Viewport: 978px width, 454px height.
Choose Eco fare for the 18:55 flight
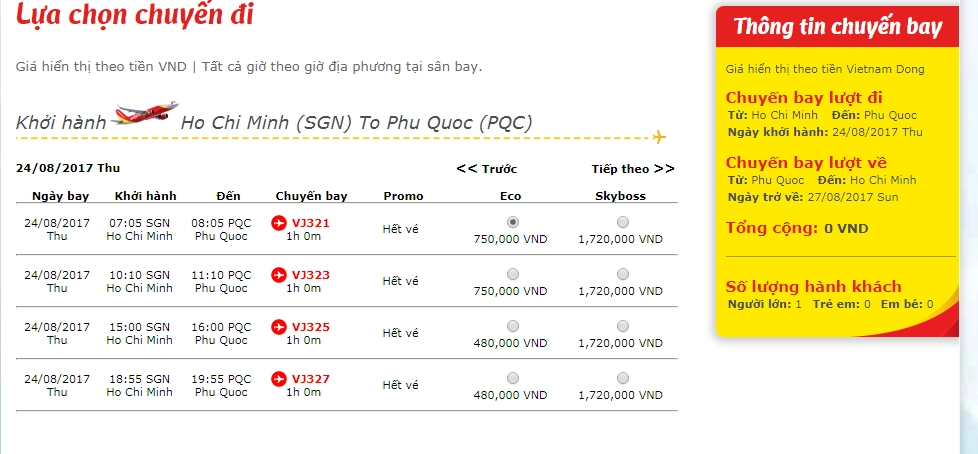pyautogui.click(x=513, y=378)
